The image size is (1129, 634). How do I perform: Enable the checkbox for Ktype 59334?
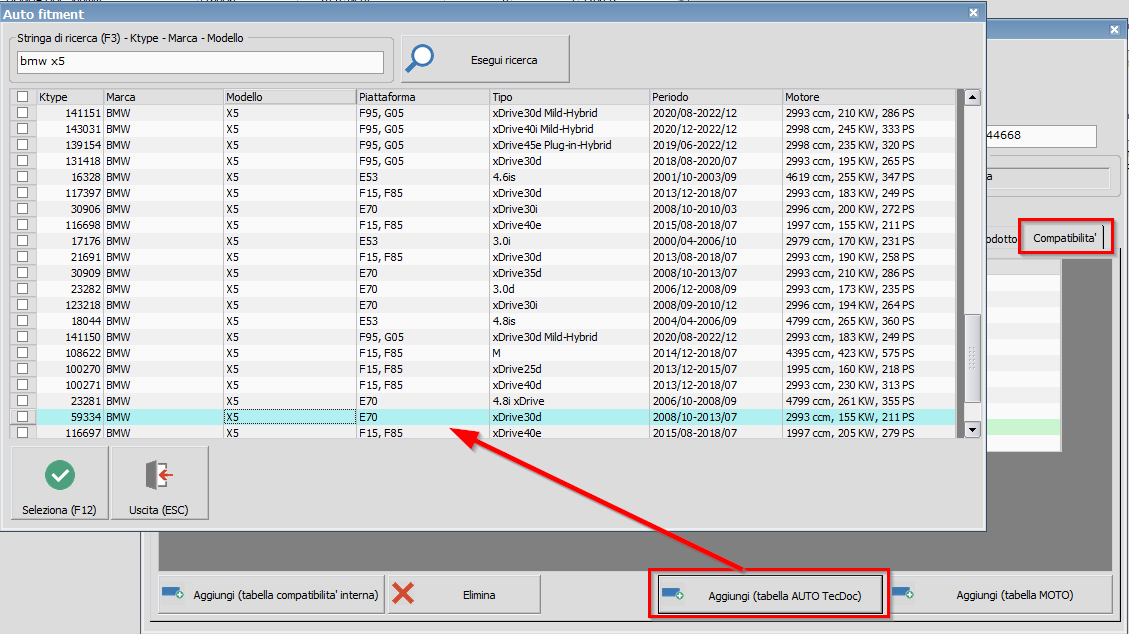click(22, 417)
